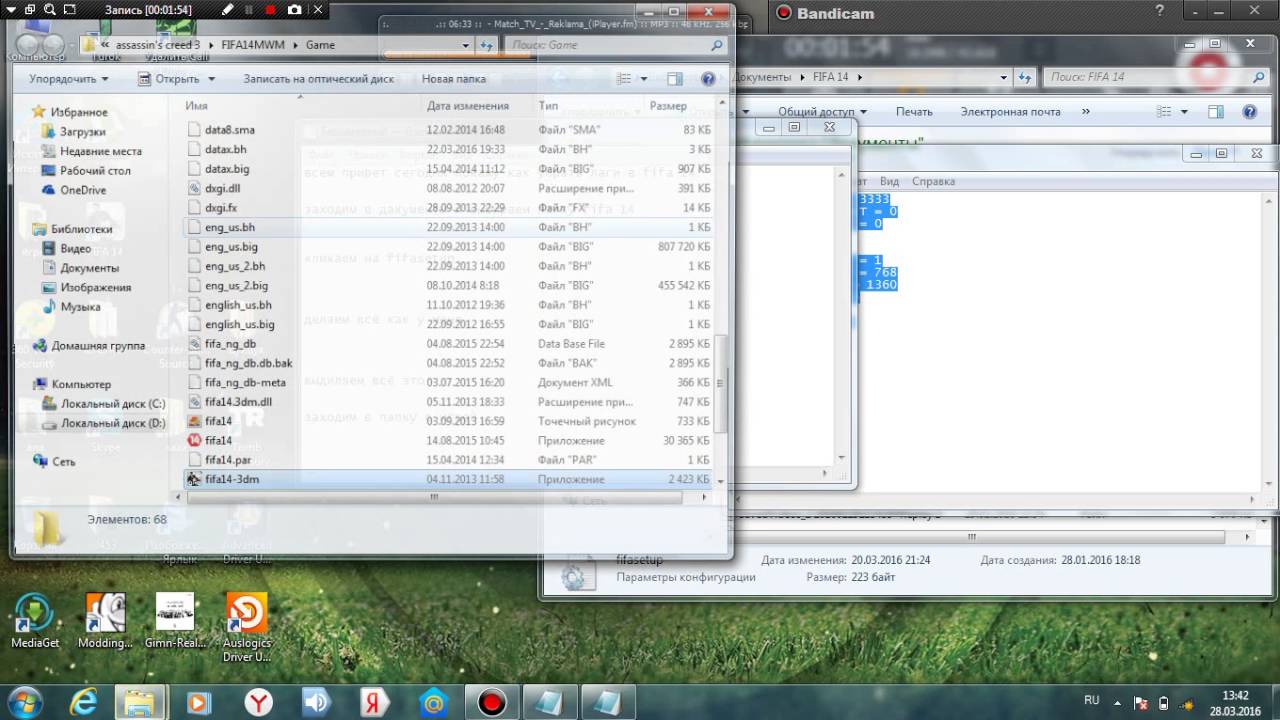The width and height of the screenshot is (1280, 720).
Task: Open Общий доступ dropdown in the FIFA 14 window
Action: click(822, 112)
